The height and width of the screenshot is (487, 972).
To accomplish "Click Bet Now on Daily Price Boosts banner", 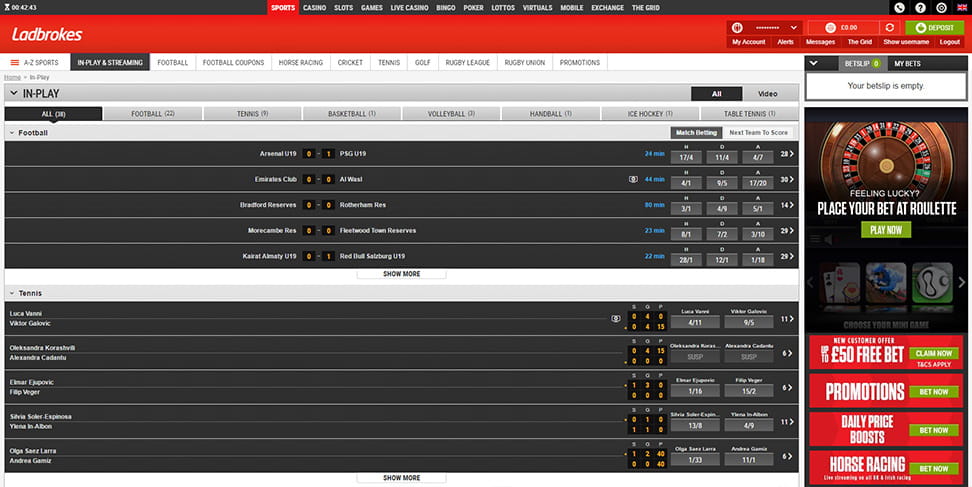I will (934, 430).
